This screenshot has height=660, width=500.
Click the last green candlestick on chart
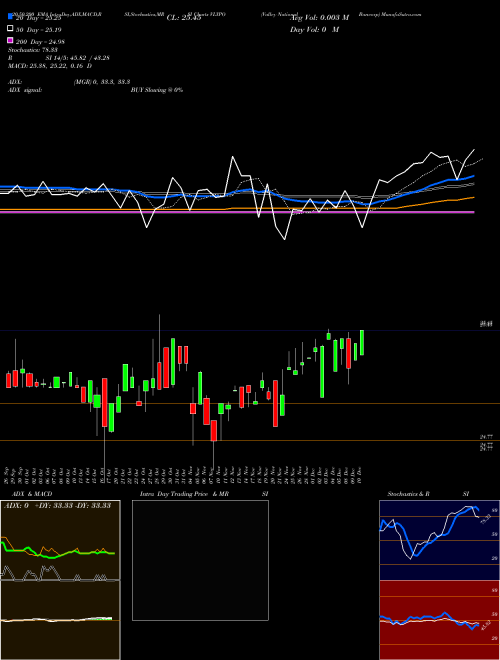(x=362, y=343)
